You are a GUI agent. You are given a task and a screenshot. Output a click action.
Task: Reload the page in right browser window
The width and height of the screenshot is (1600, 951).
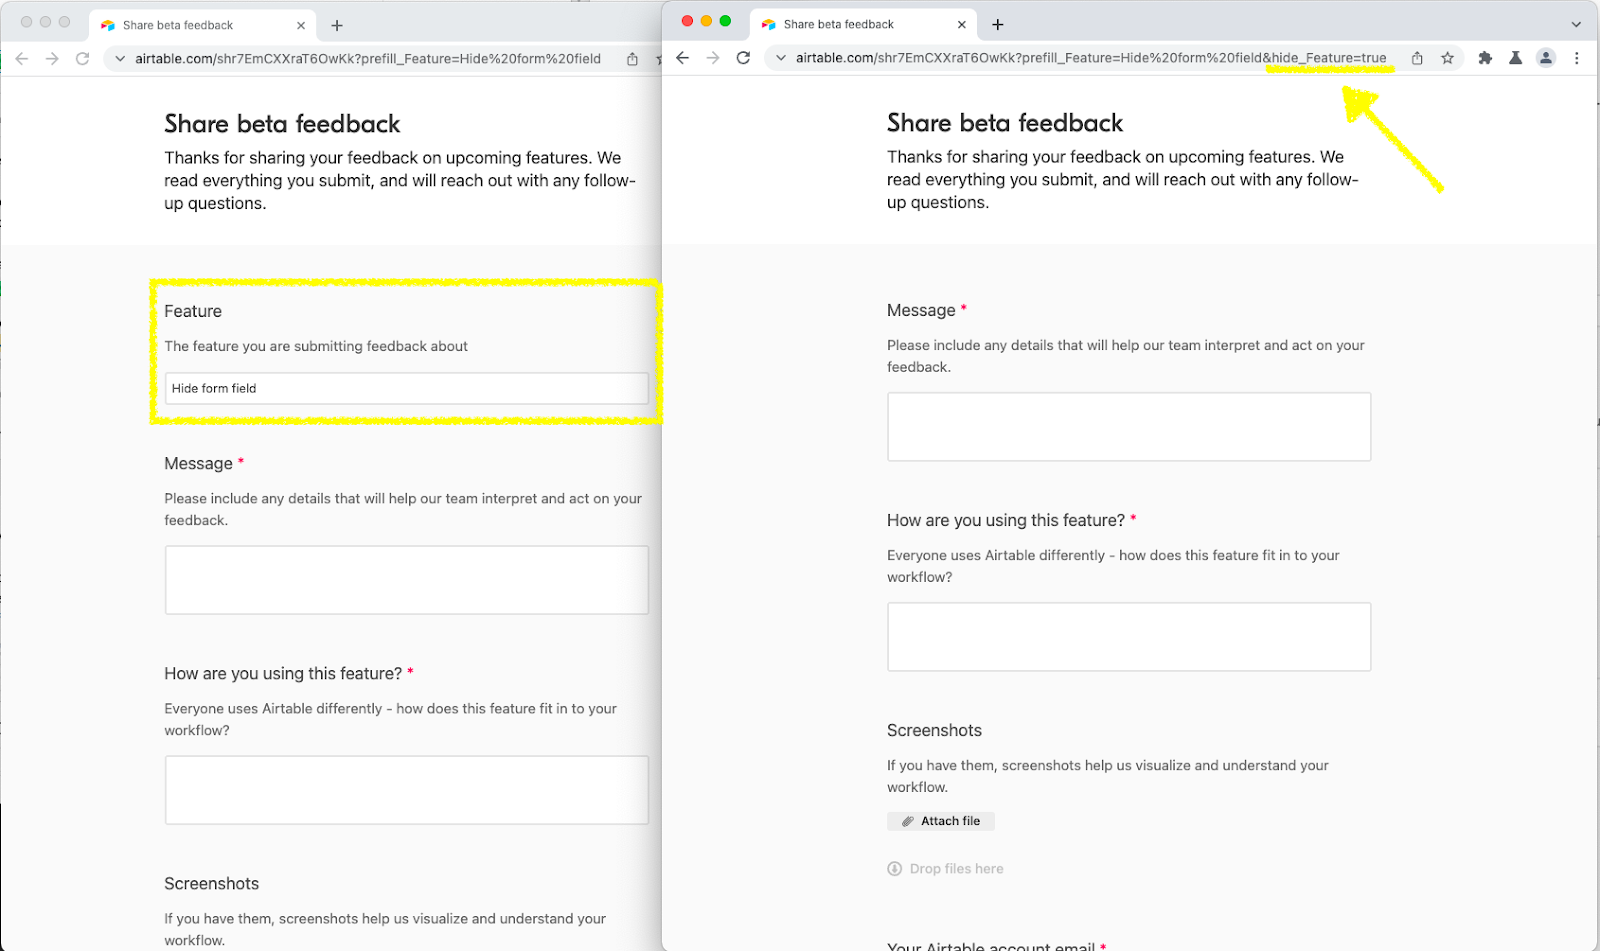point(743,58)
